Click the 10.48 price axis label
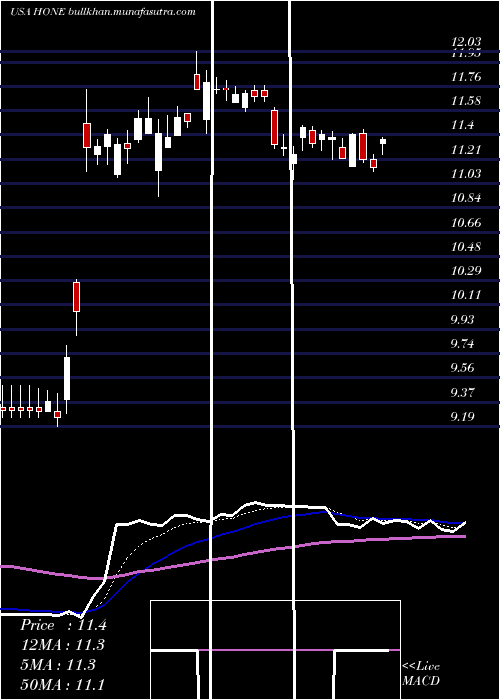 (x=466, y=247)
